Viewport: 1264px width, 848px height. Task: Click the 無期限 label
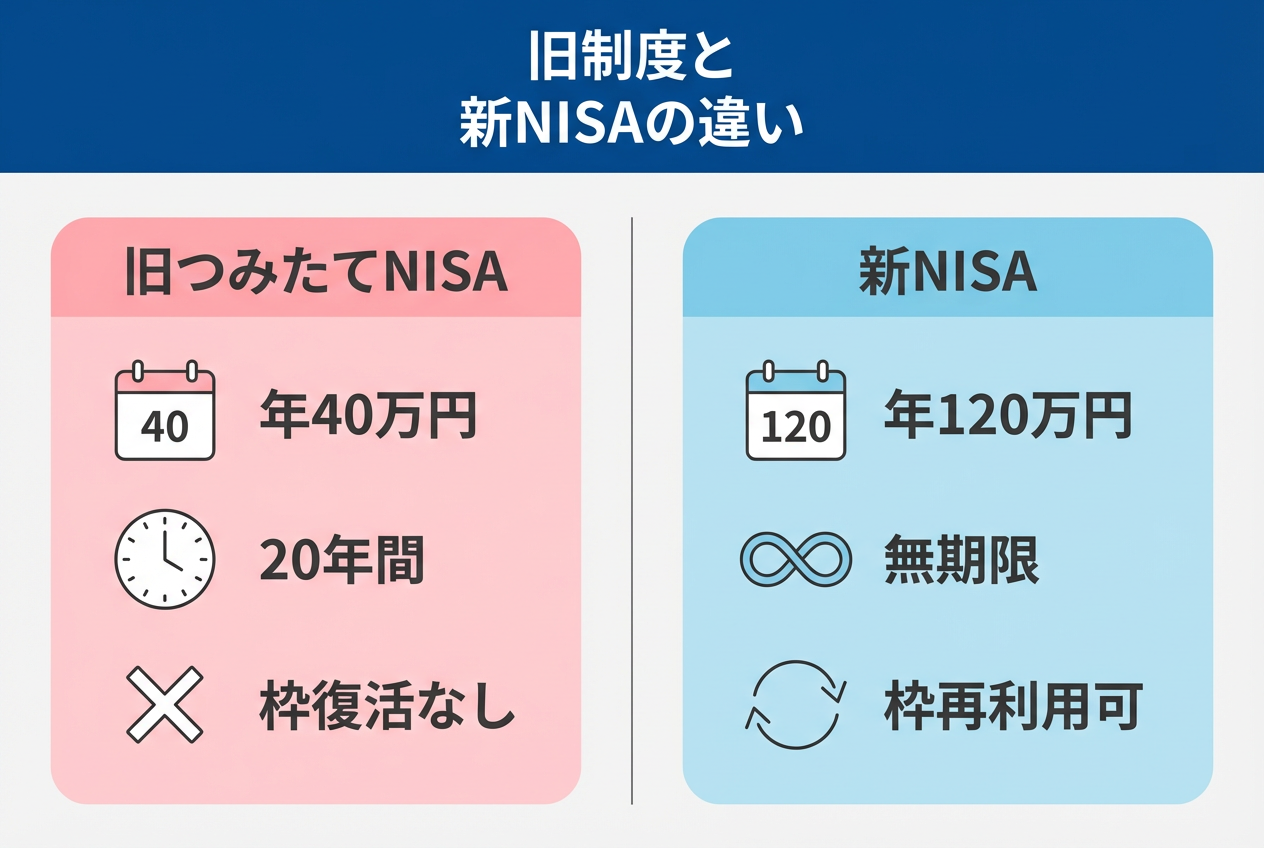pyautogui.click(x=962, y=563)
